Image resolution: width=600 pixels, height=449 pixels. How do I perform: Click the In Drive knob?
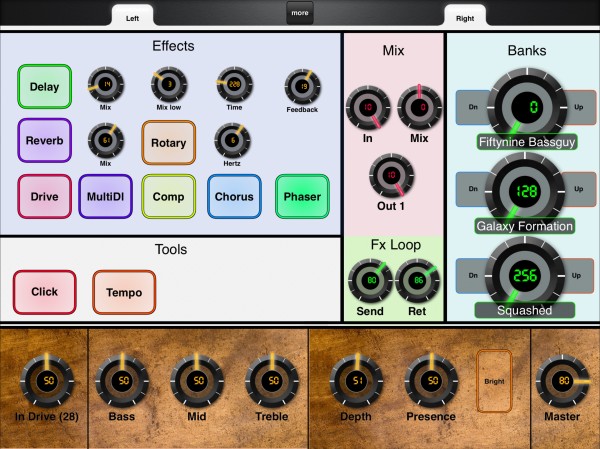pyautogui.click(x=47, y=381)
